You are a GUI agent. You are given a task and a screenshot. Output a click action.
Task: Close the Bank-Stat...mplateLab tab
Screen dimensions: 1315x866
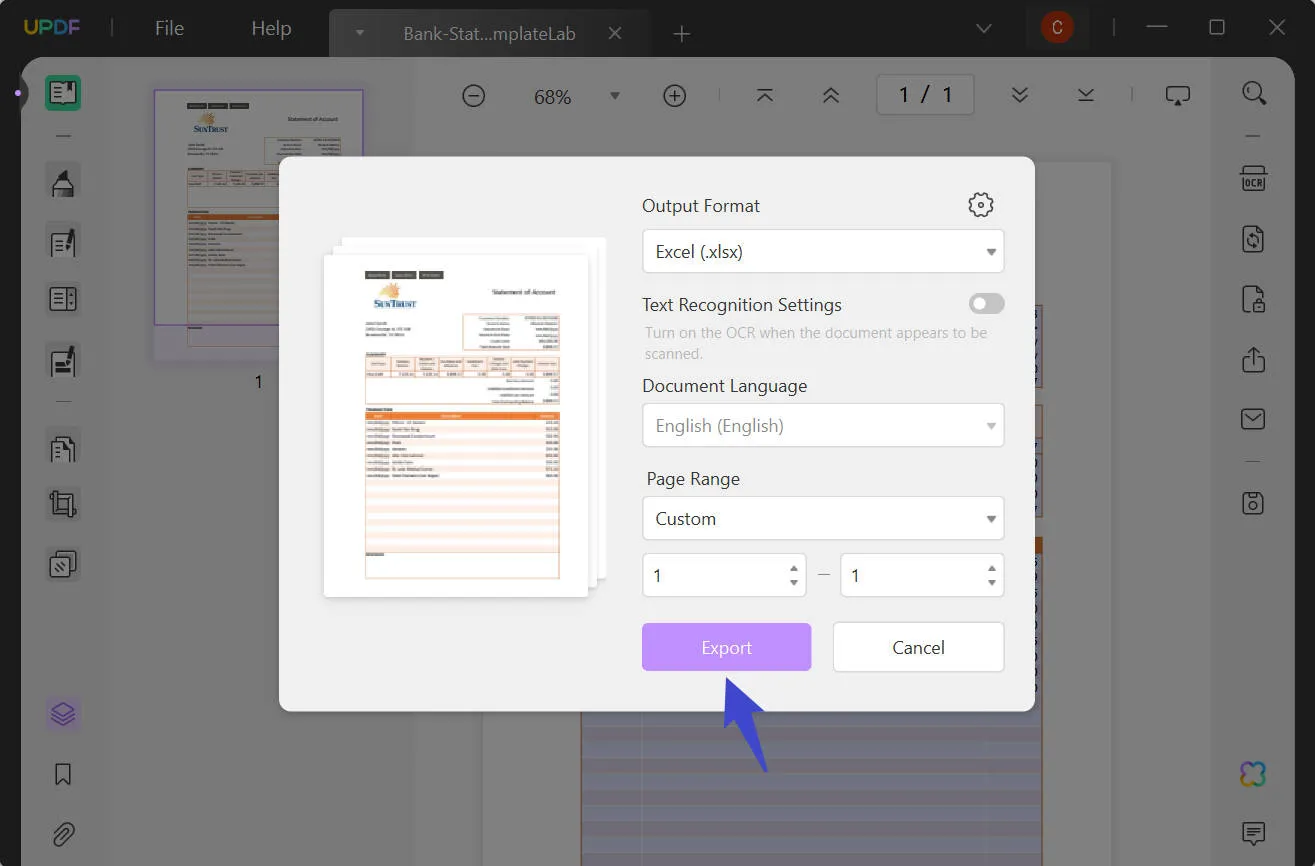(615, 33)
